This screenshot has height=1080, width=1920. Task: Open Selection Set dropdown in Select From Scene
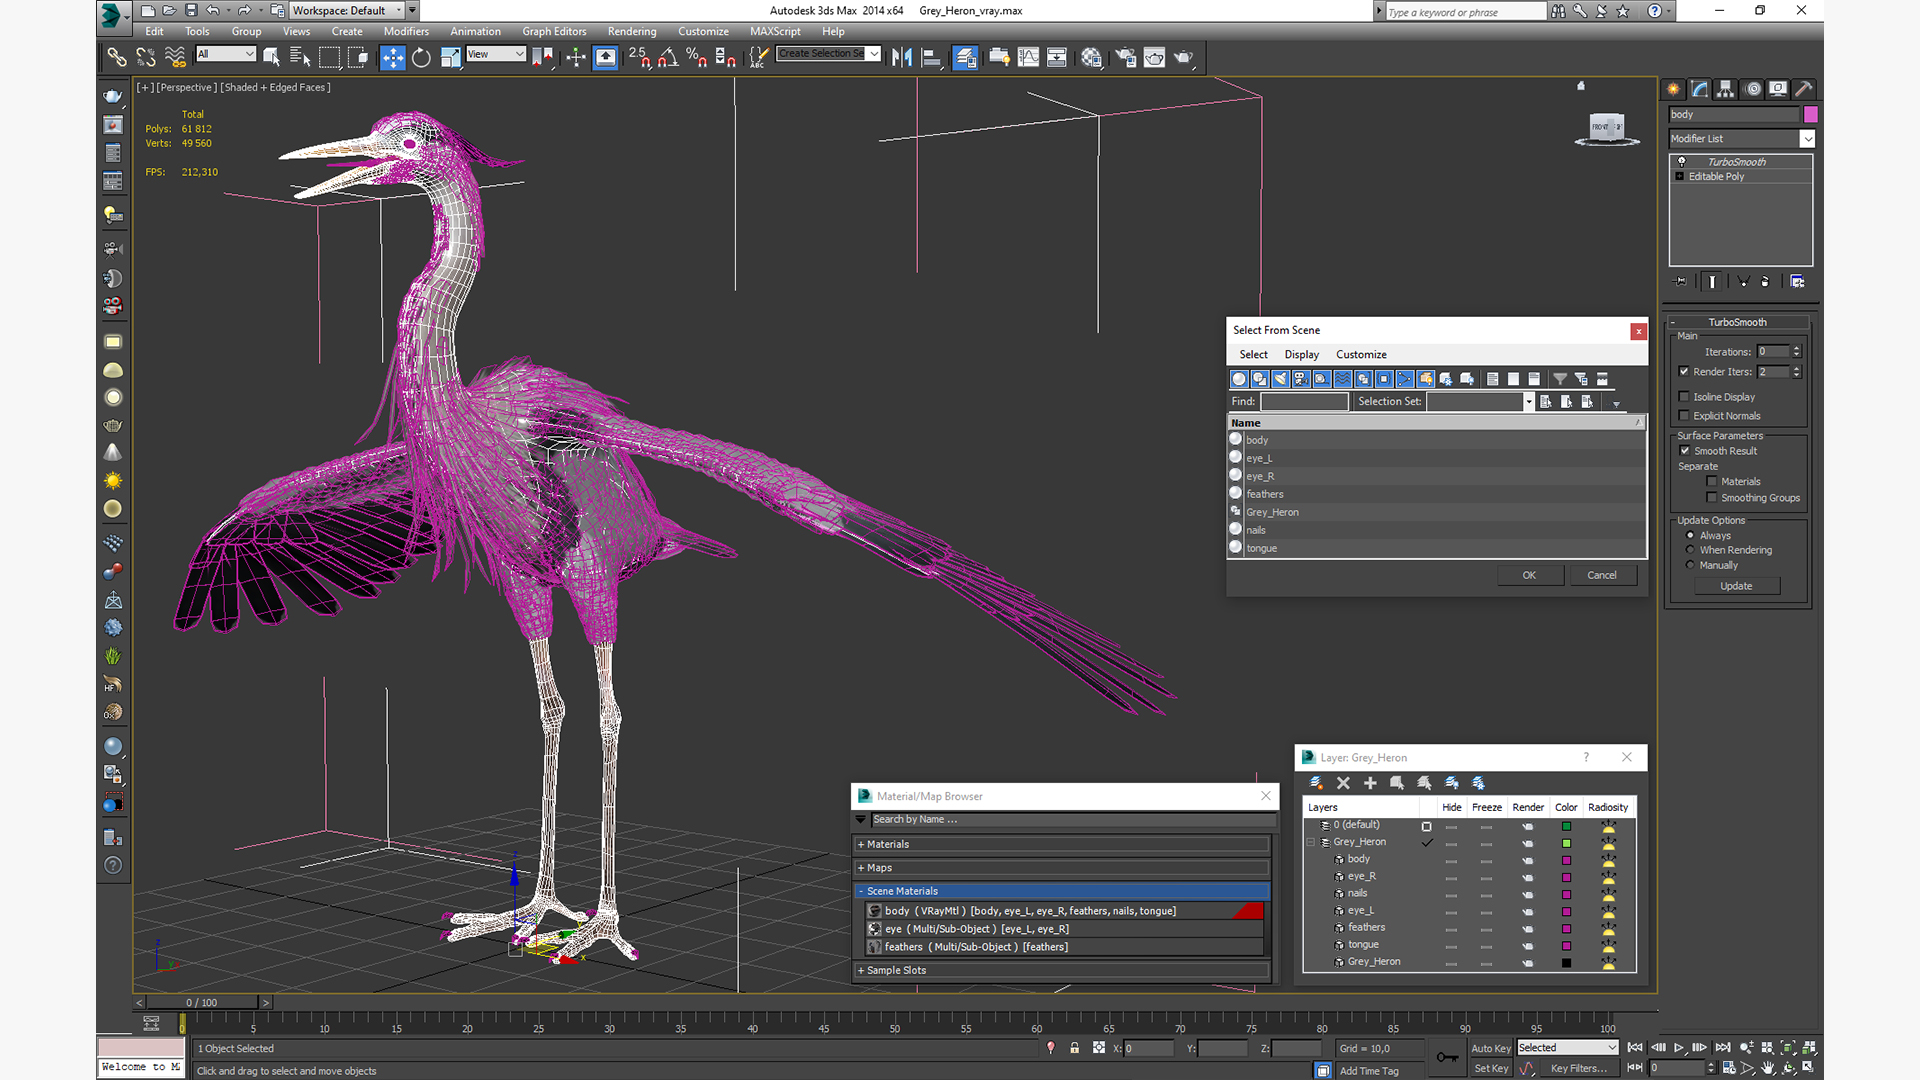pos(1528,402)
